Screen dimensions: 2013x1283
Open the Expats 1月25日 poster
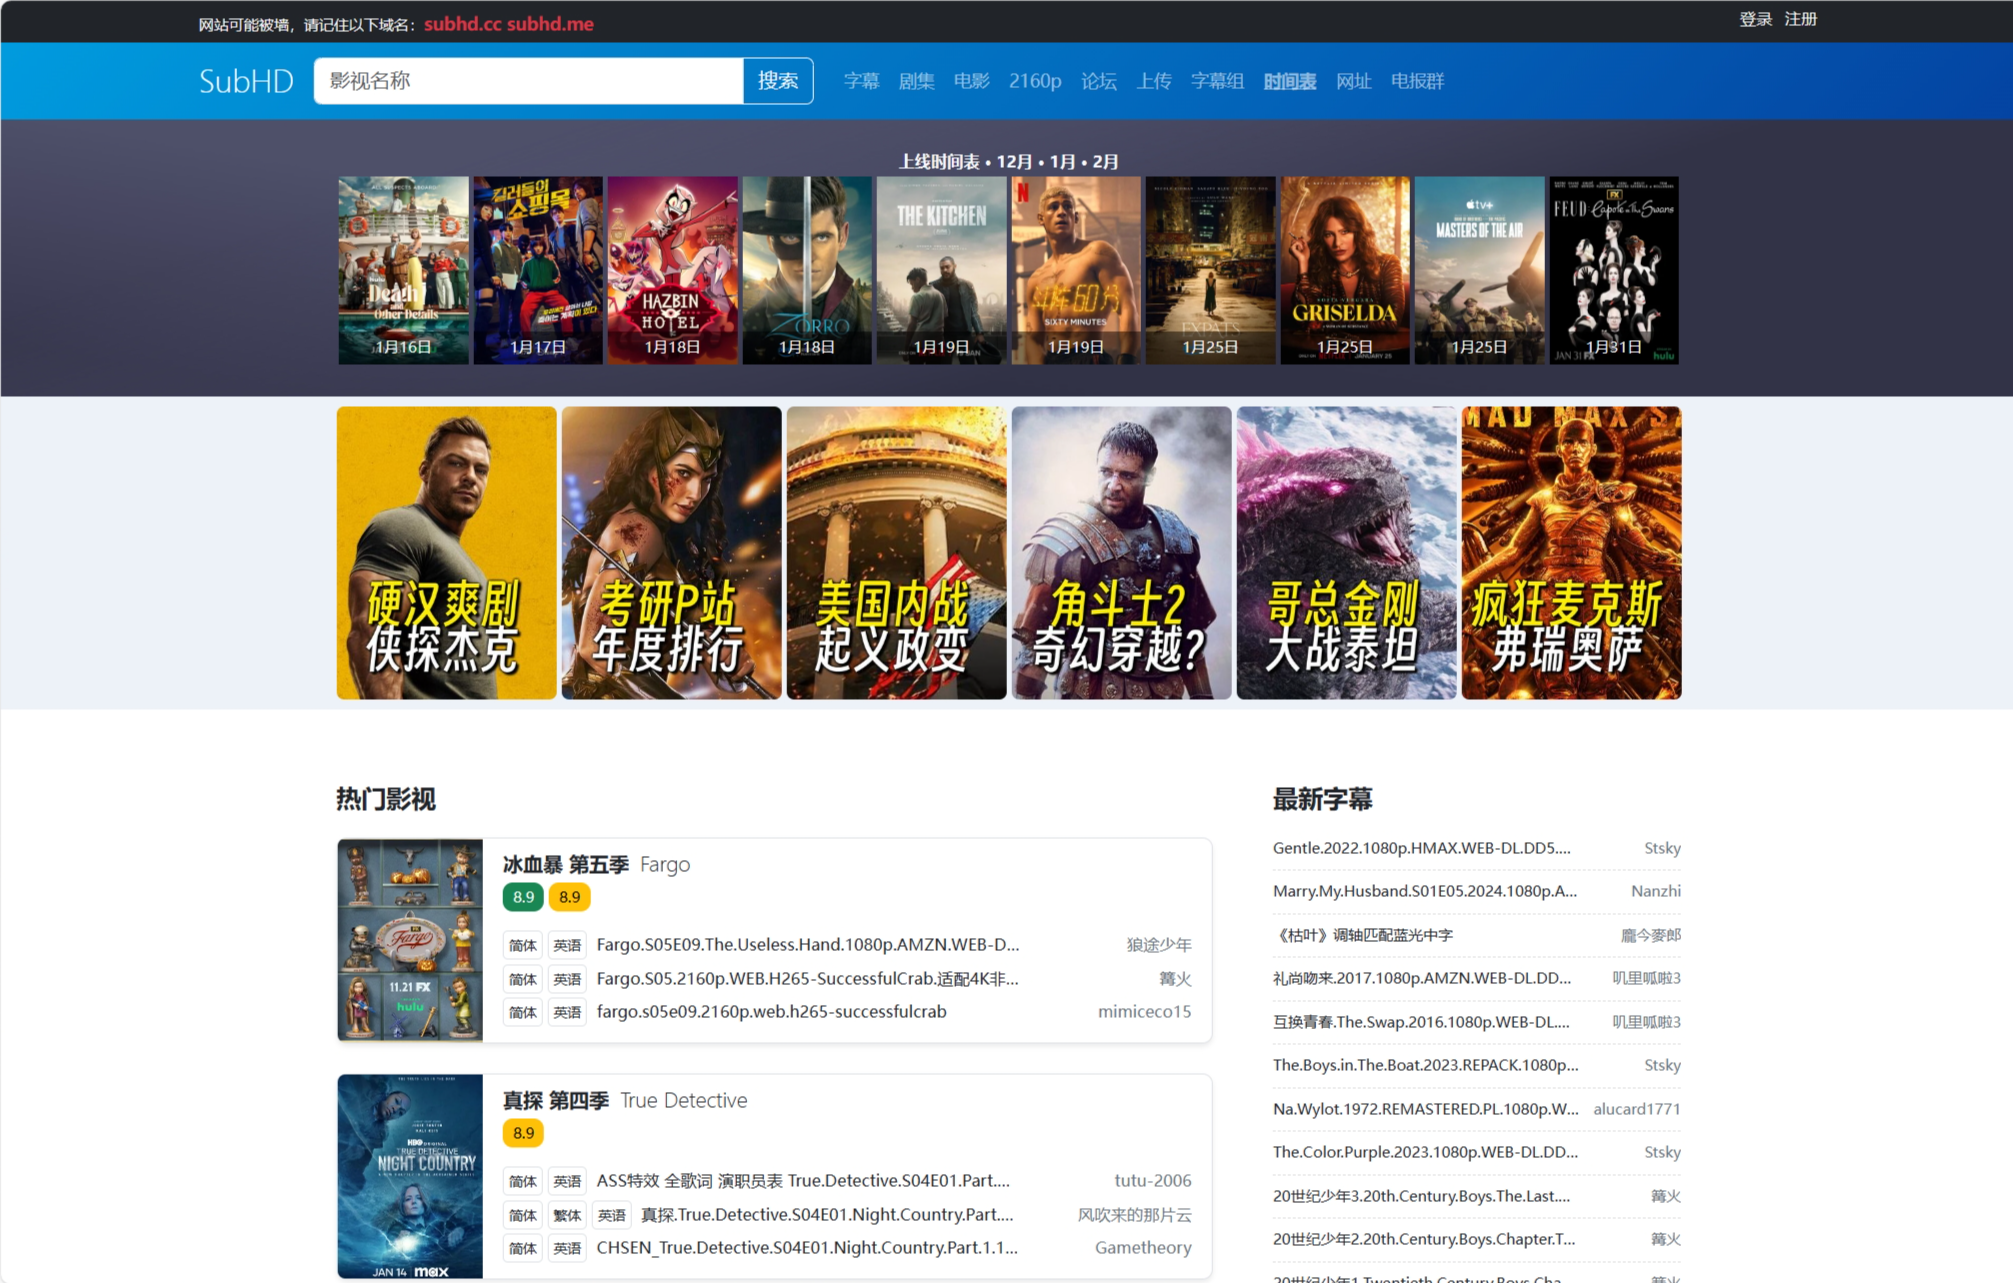(x=1210, y=270)
